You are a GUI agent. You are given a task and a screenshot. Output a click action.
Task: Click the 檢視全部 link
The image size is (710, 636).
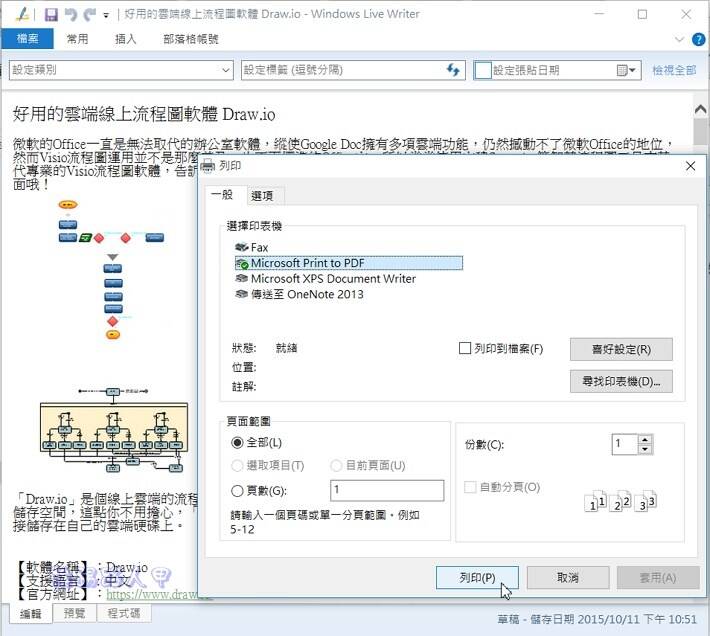tap(674, 70)
